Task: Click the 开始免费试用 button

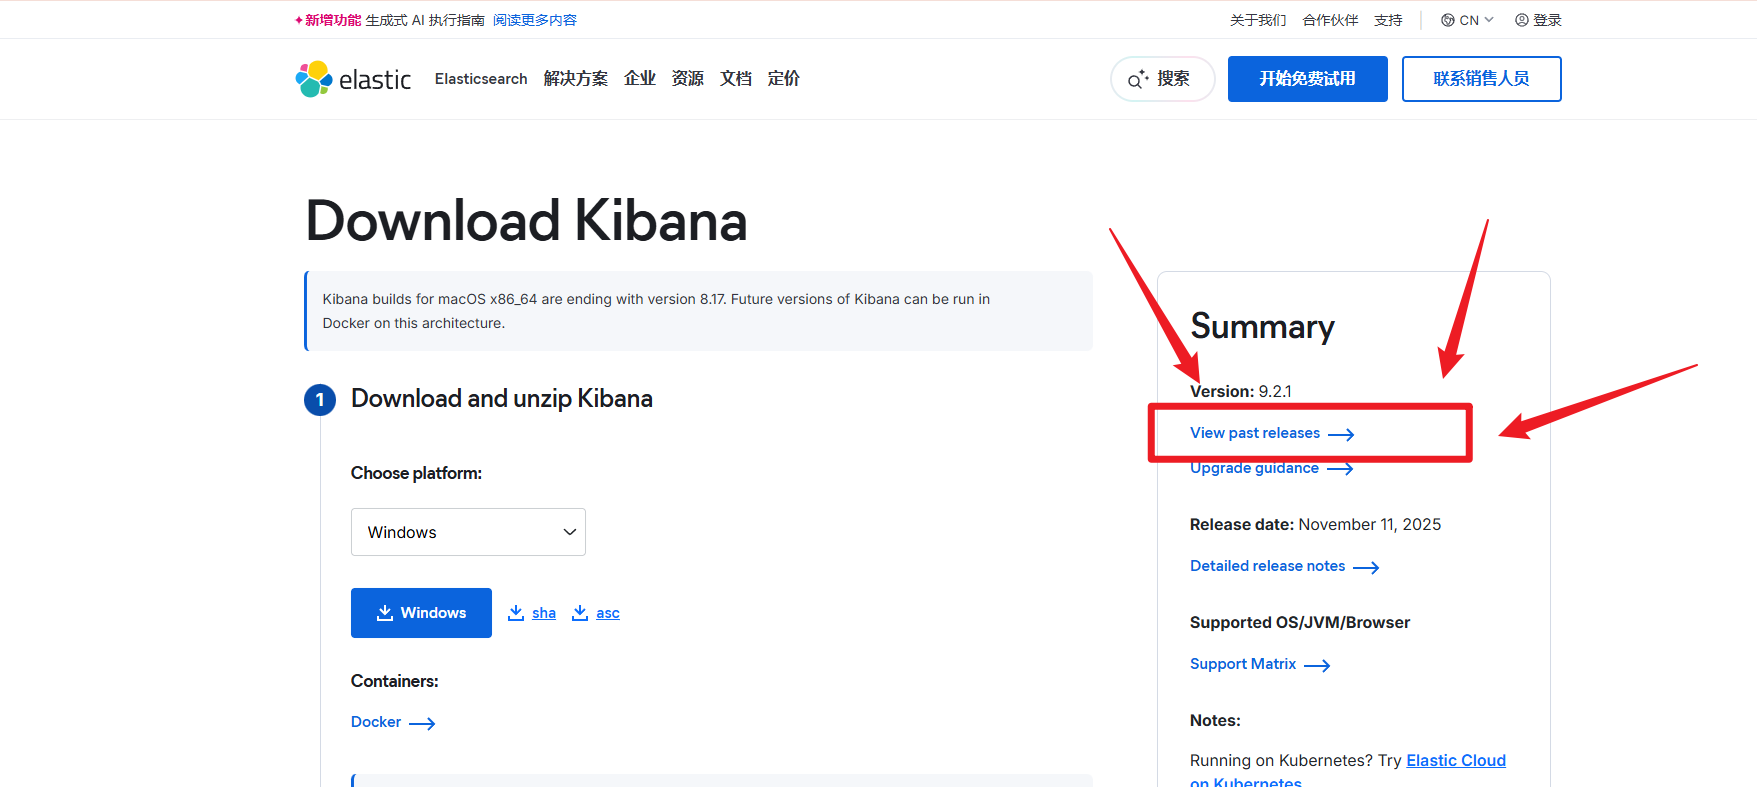Action: (x=1308, y=79)
